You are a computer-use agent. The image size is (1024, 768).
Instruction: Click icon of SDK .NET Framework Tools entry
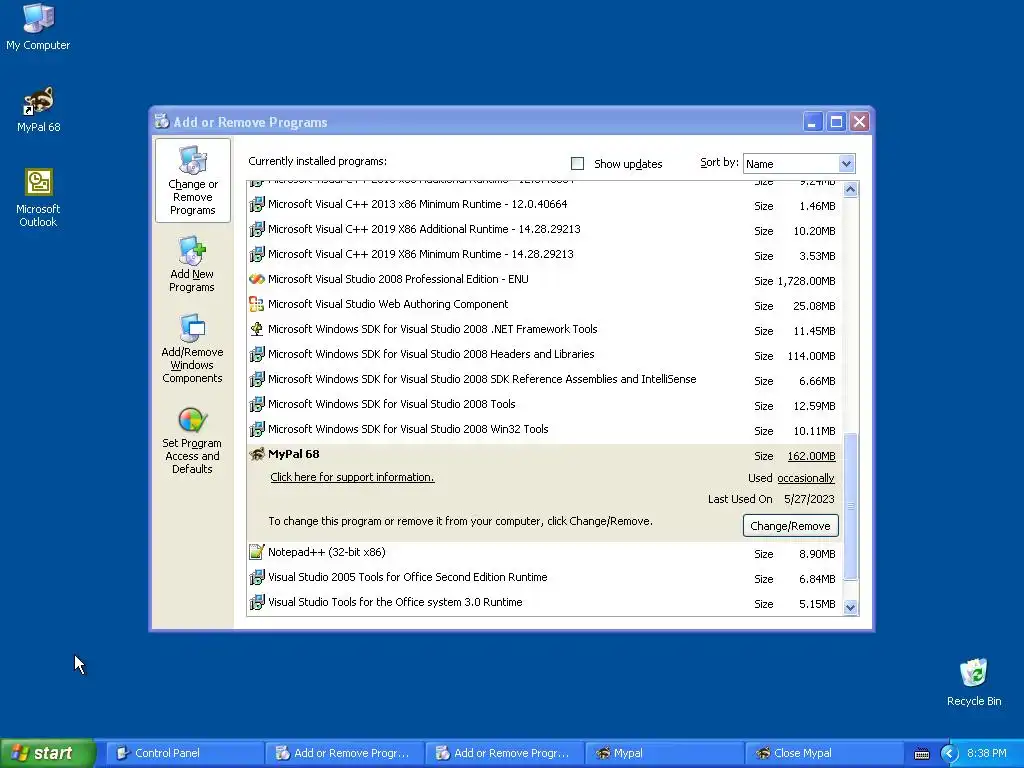pyautogui.click(x=257, y=329)
